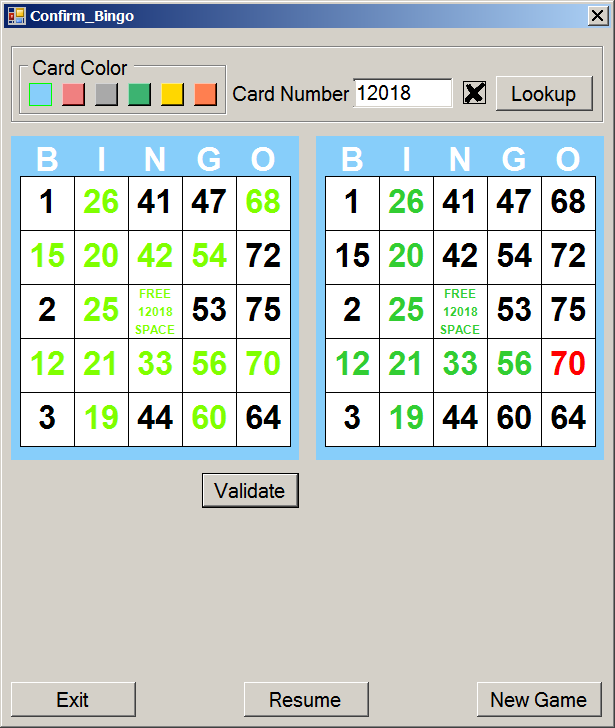Select the green card color swatch
615x728 pixels.
point(139,95)
